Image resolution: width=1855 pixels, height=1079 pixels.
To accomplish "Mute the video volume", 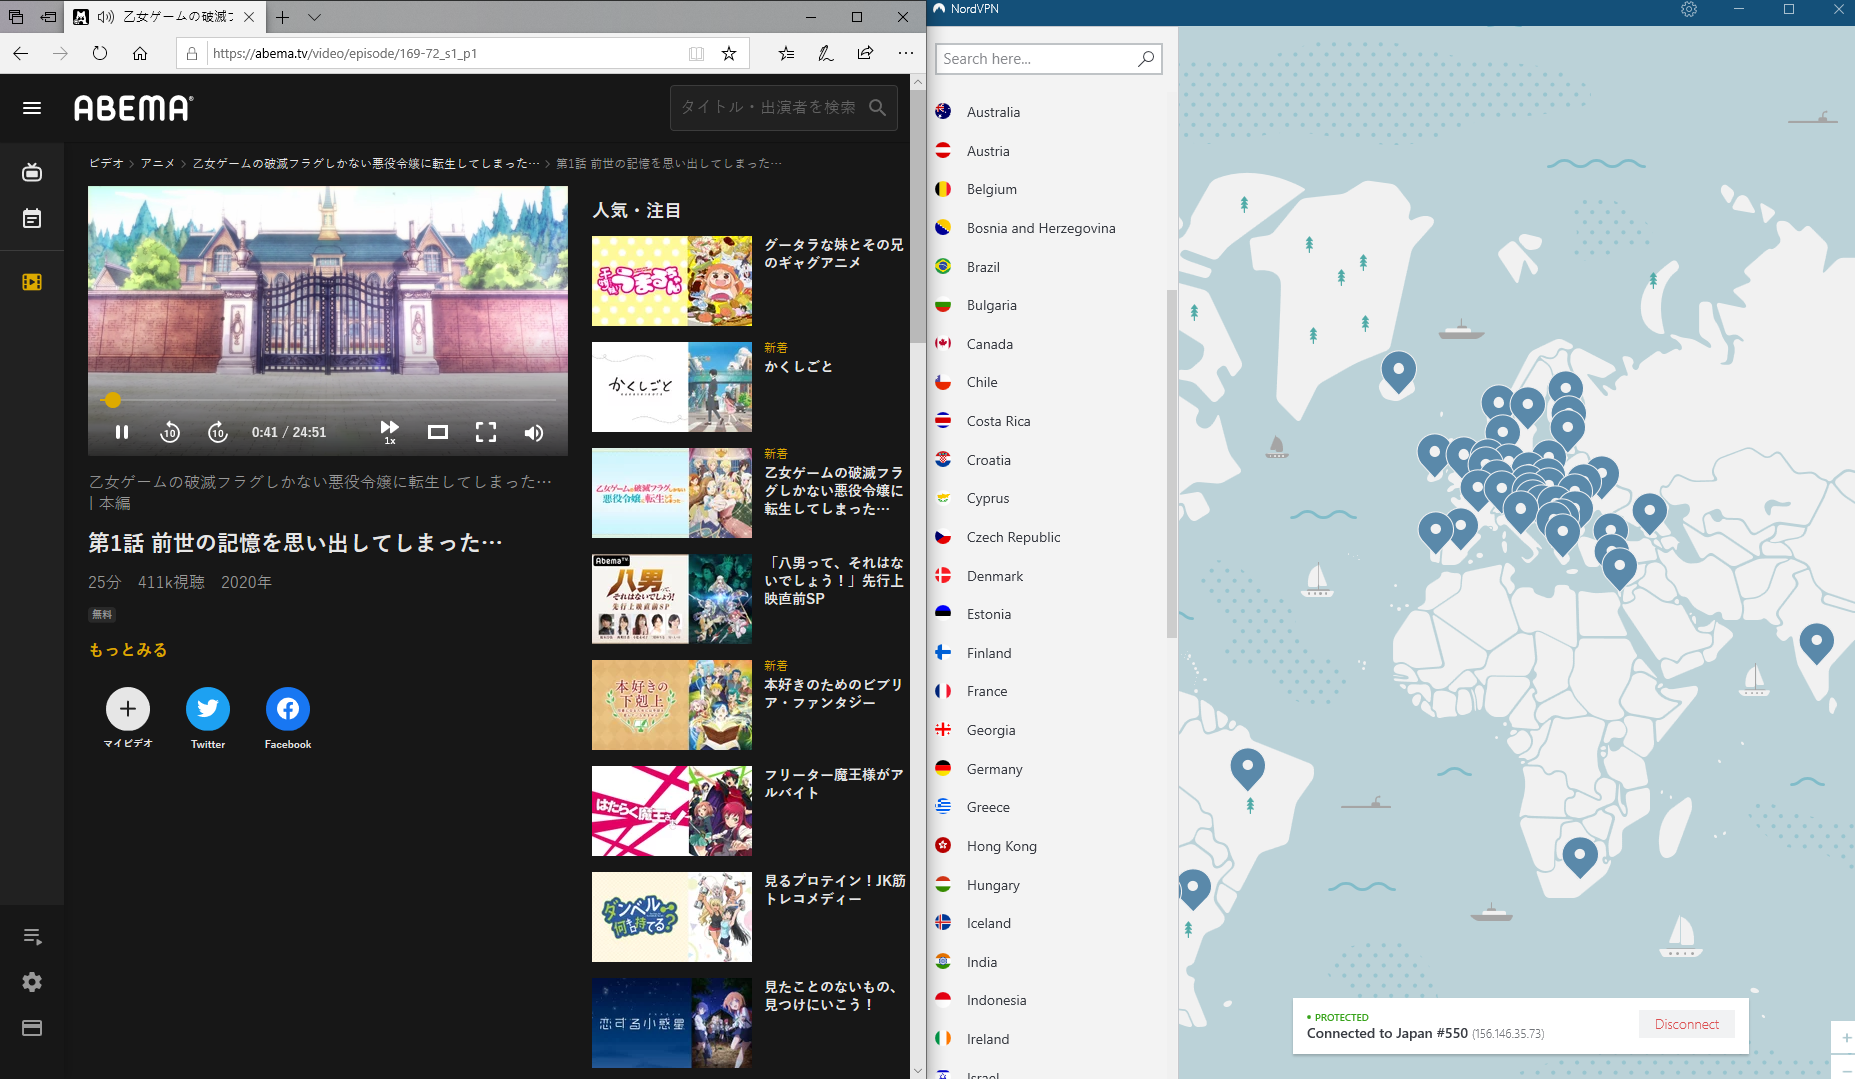I will (x=534, y=432).
